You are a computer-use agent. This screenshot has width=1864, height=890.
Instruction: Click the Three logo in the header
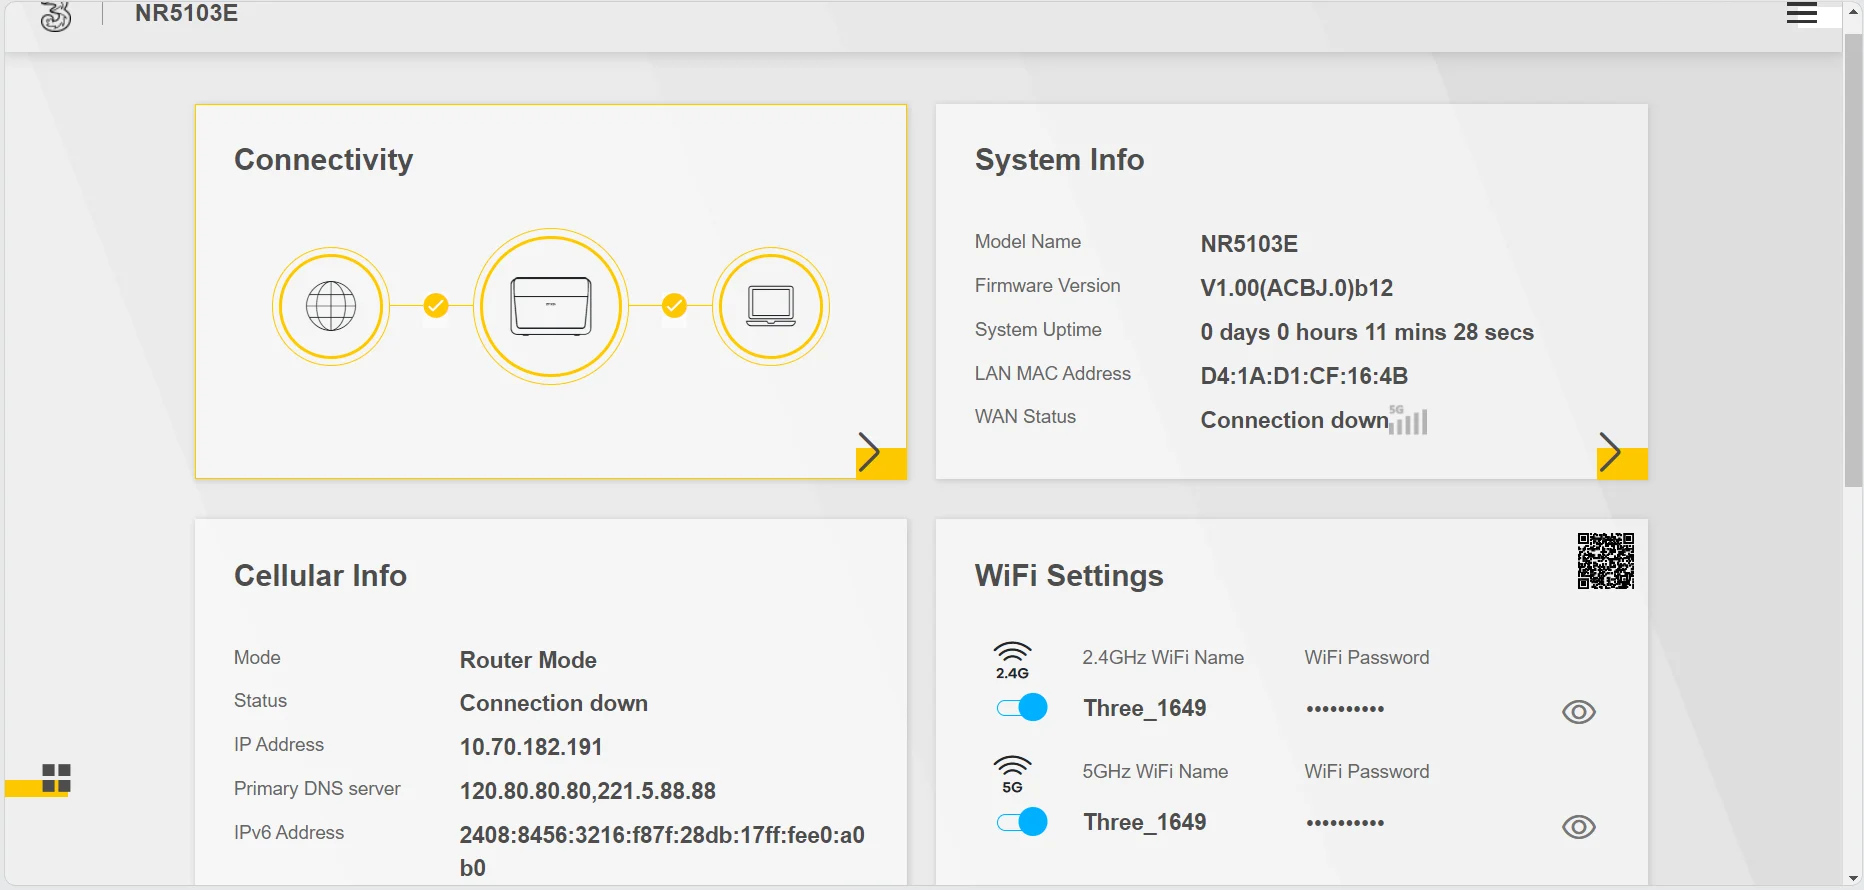pos(56,16)
